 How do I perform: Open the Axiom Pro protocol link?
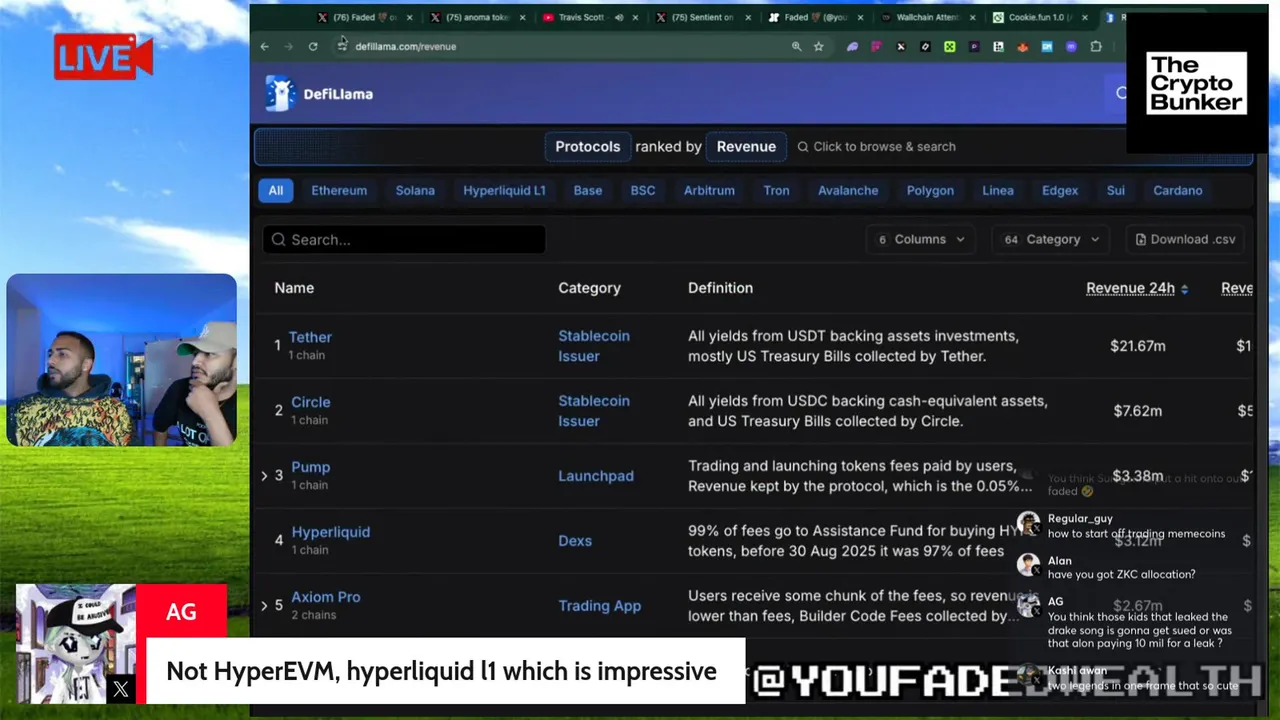click(326, 597)
